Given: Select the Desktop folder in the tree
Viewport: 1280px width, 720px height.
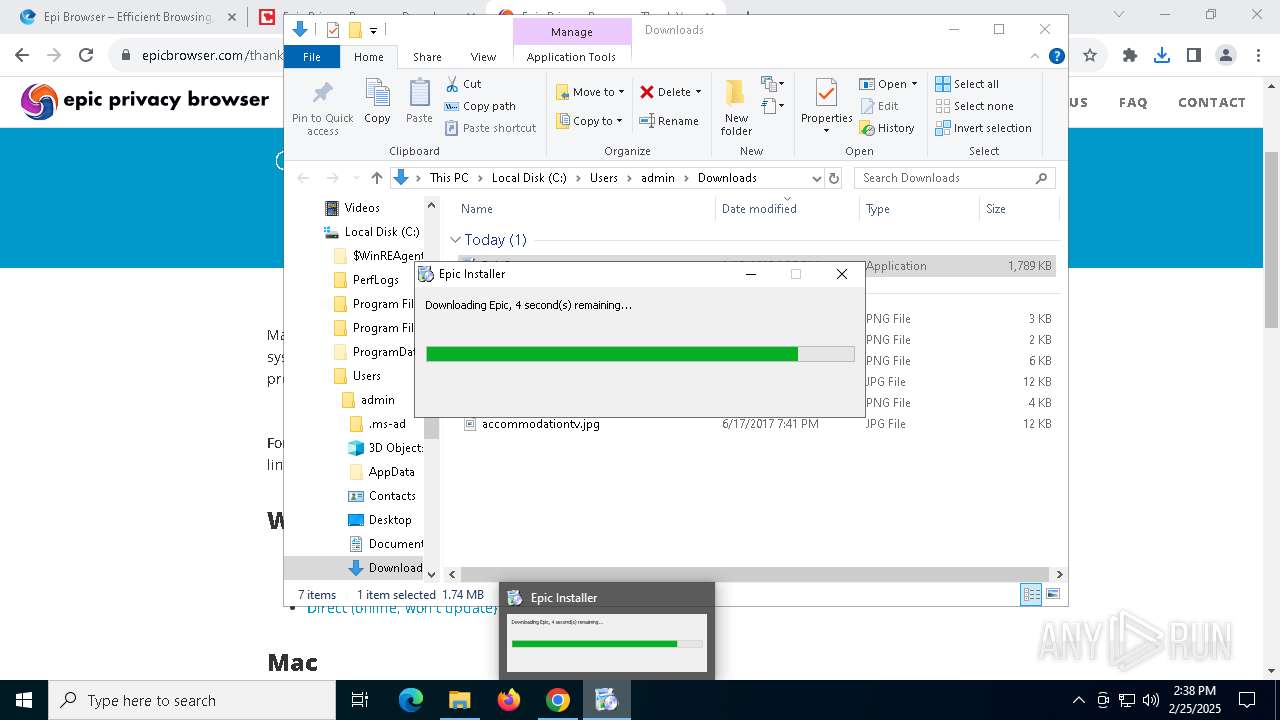Looking at the screenshot, I should [x=389, y=520].
